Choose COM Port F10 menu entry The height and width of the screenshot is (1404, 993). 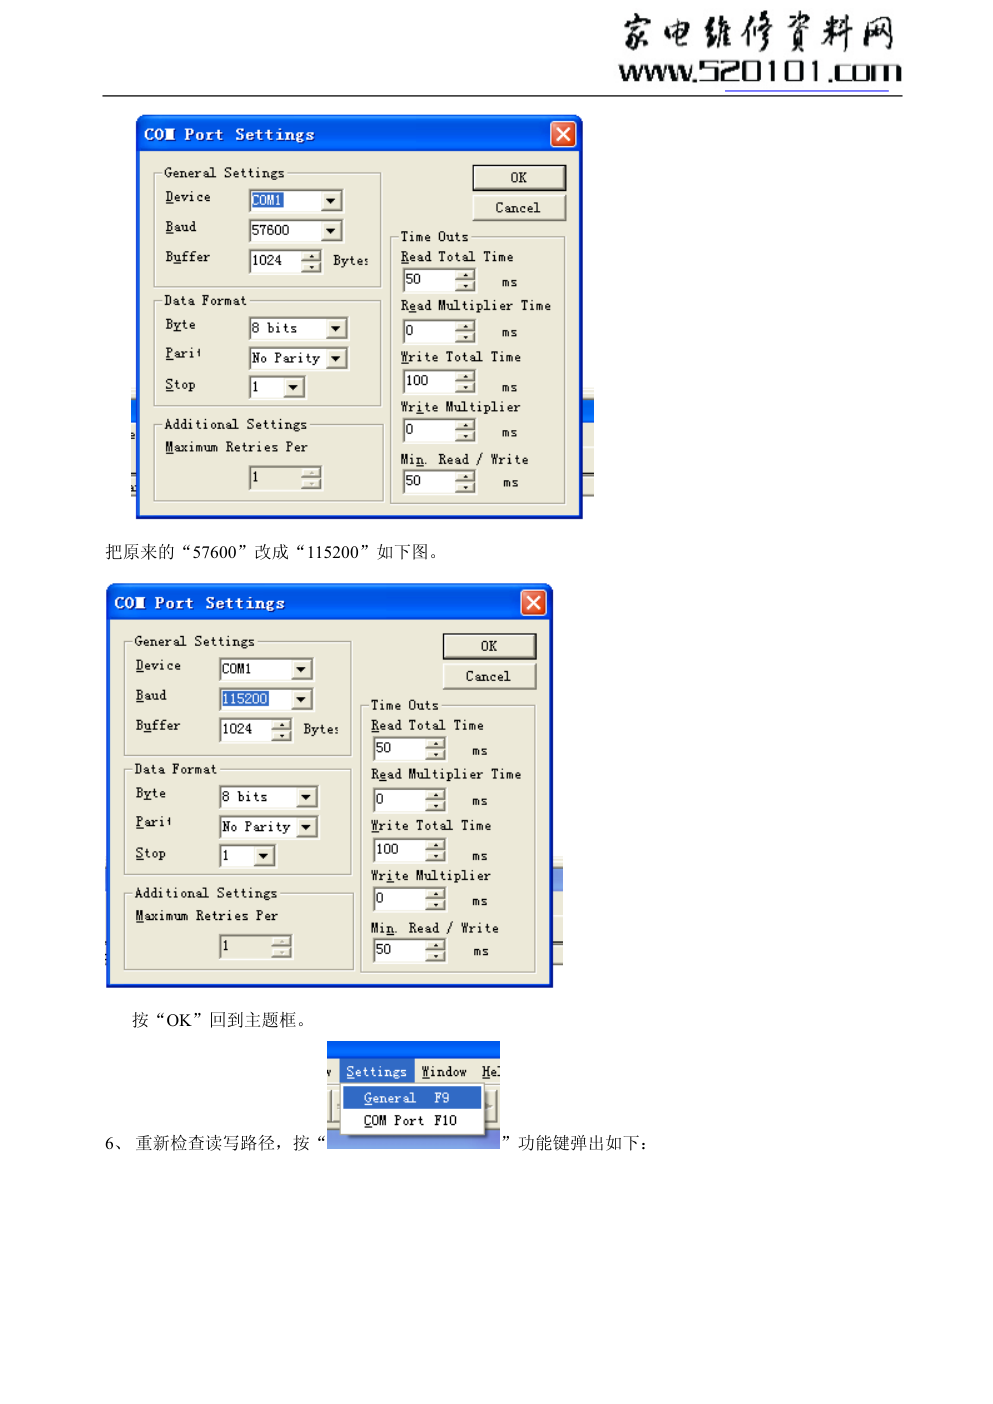pos(410,1121)
